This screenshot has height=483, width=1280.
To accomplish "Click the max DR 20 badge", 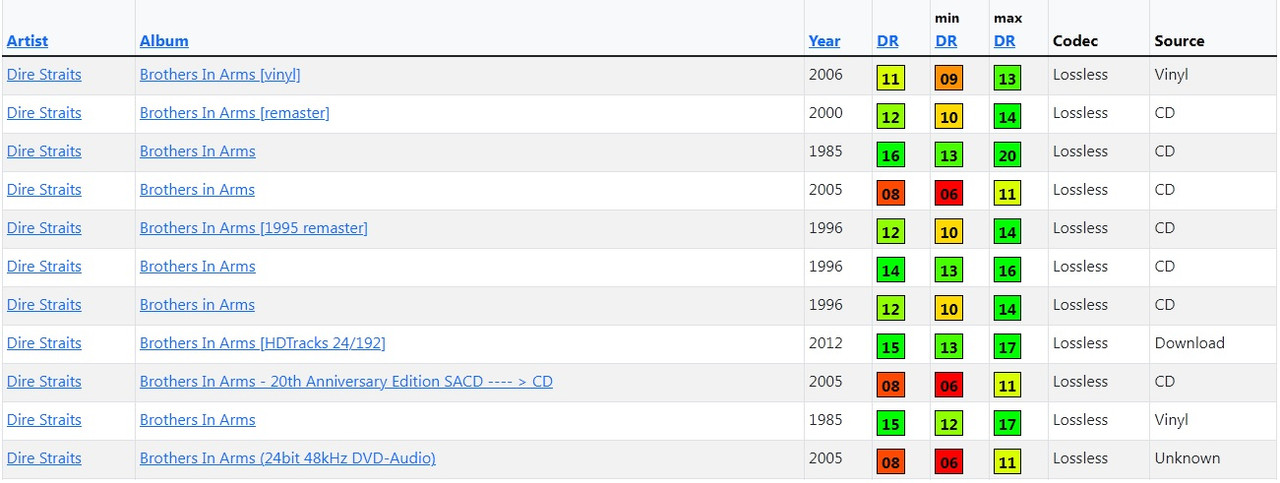I will [x=1007, y=155].
